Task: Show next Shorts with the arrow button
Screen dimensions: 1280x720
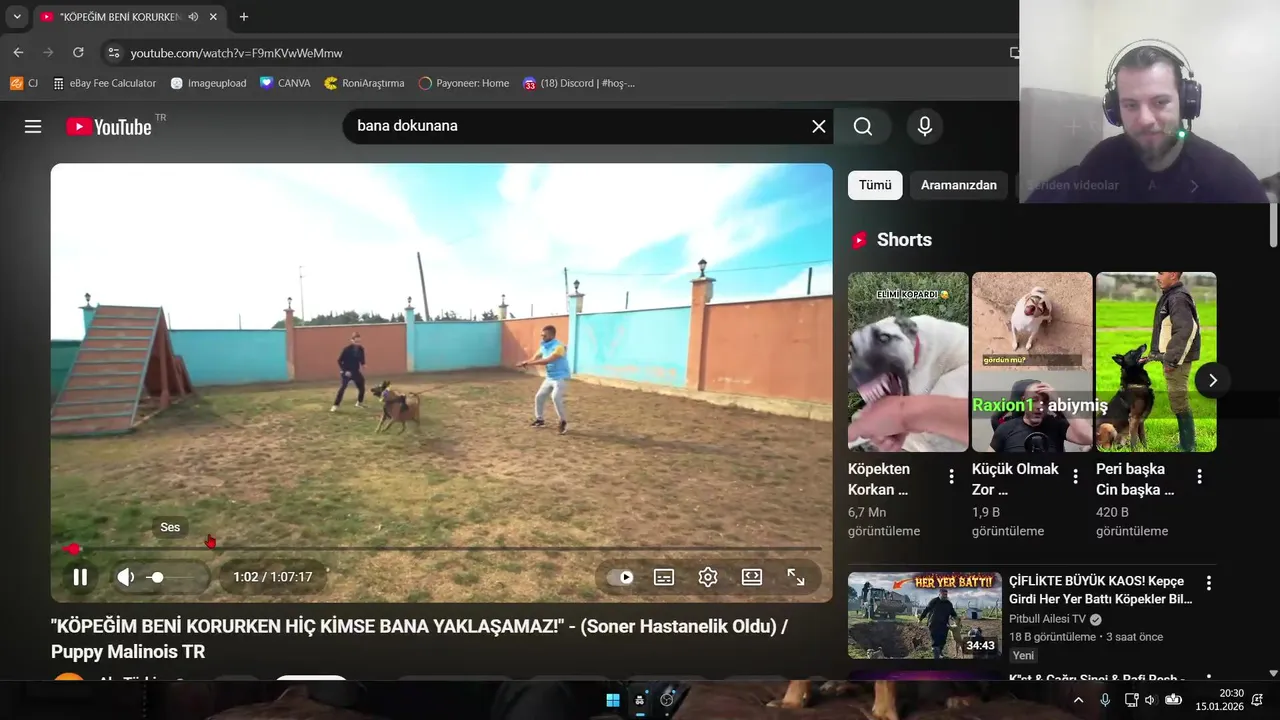Action: pos(1212,380)
